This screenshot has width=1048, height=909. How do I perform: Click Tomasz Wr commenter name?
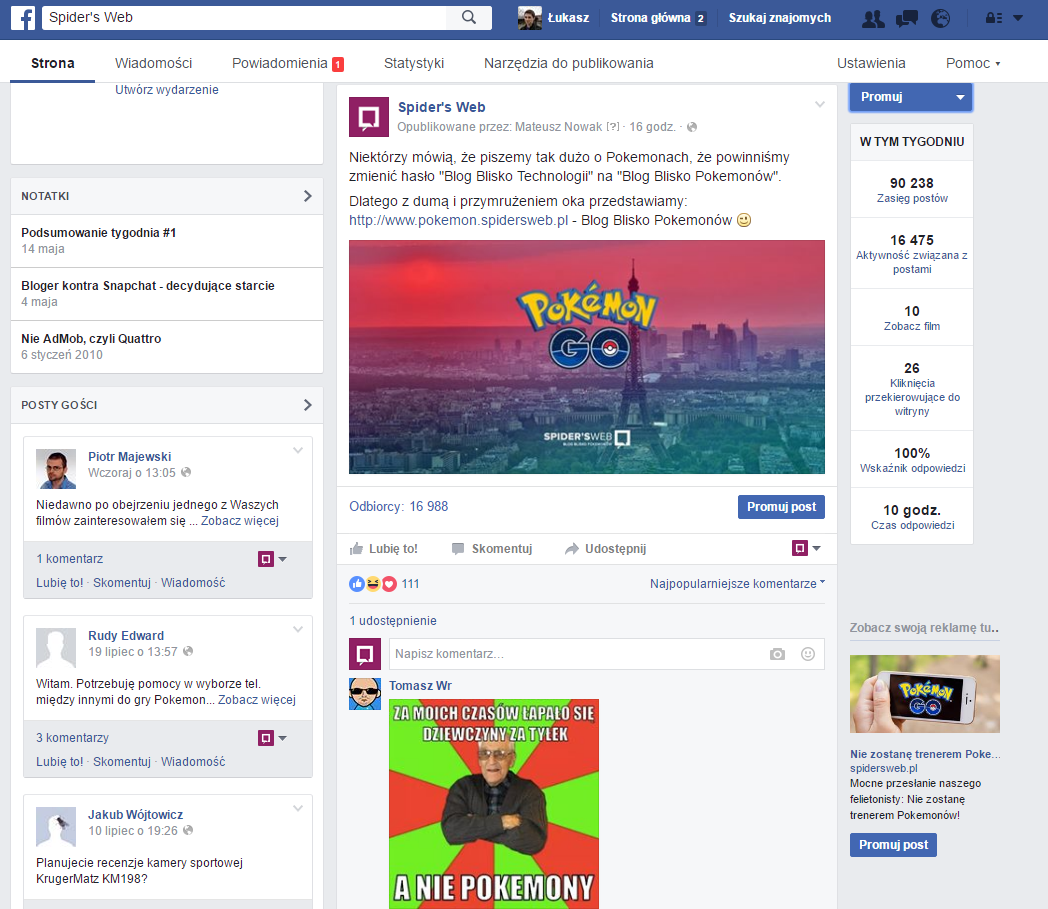[420, 686]
